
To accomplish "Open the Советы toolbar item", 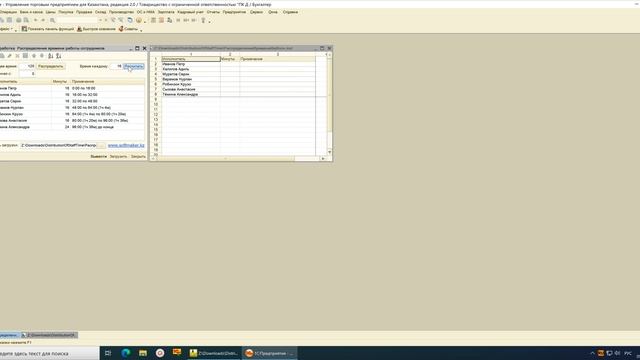I will point(129,29).
